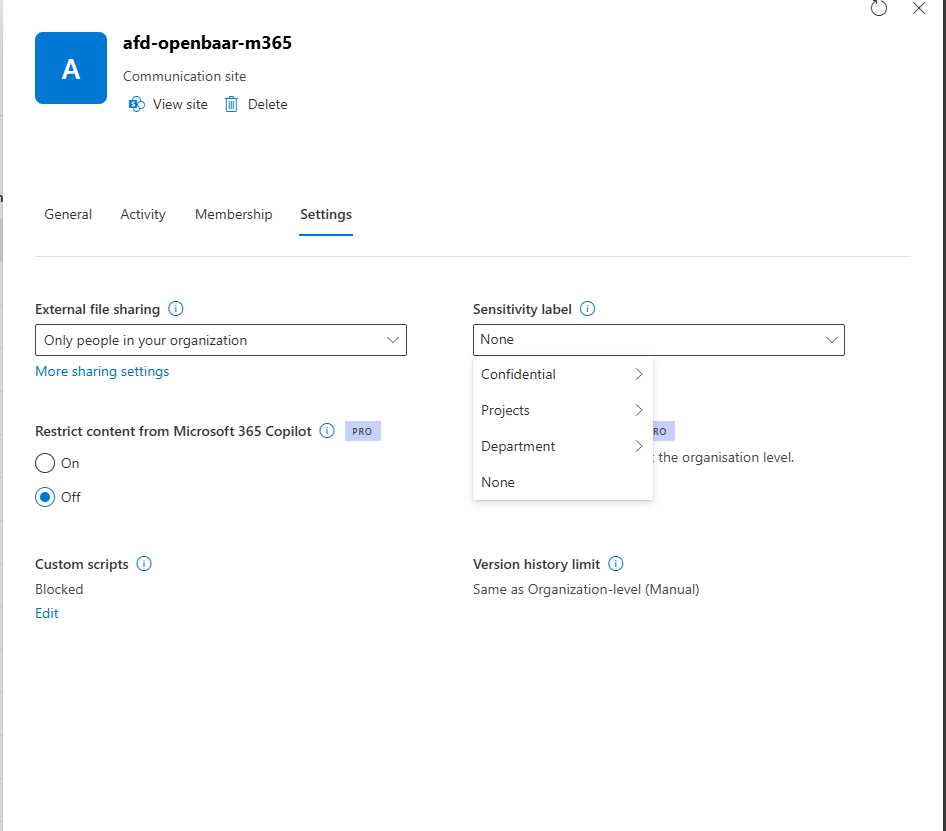Select the Settings tab
The height and width of the screenshot is (831, 946).
click(x=326, y=214)
